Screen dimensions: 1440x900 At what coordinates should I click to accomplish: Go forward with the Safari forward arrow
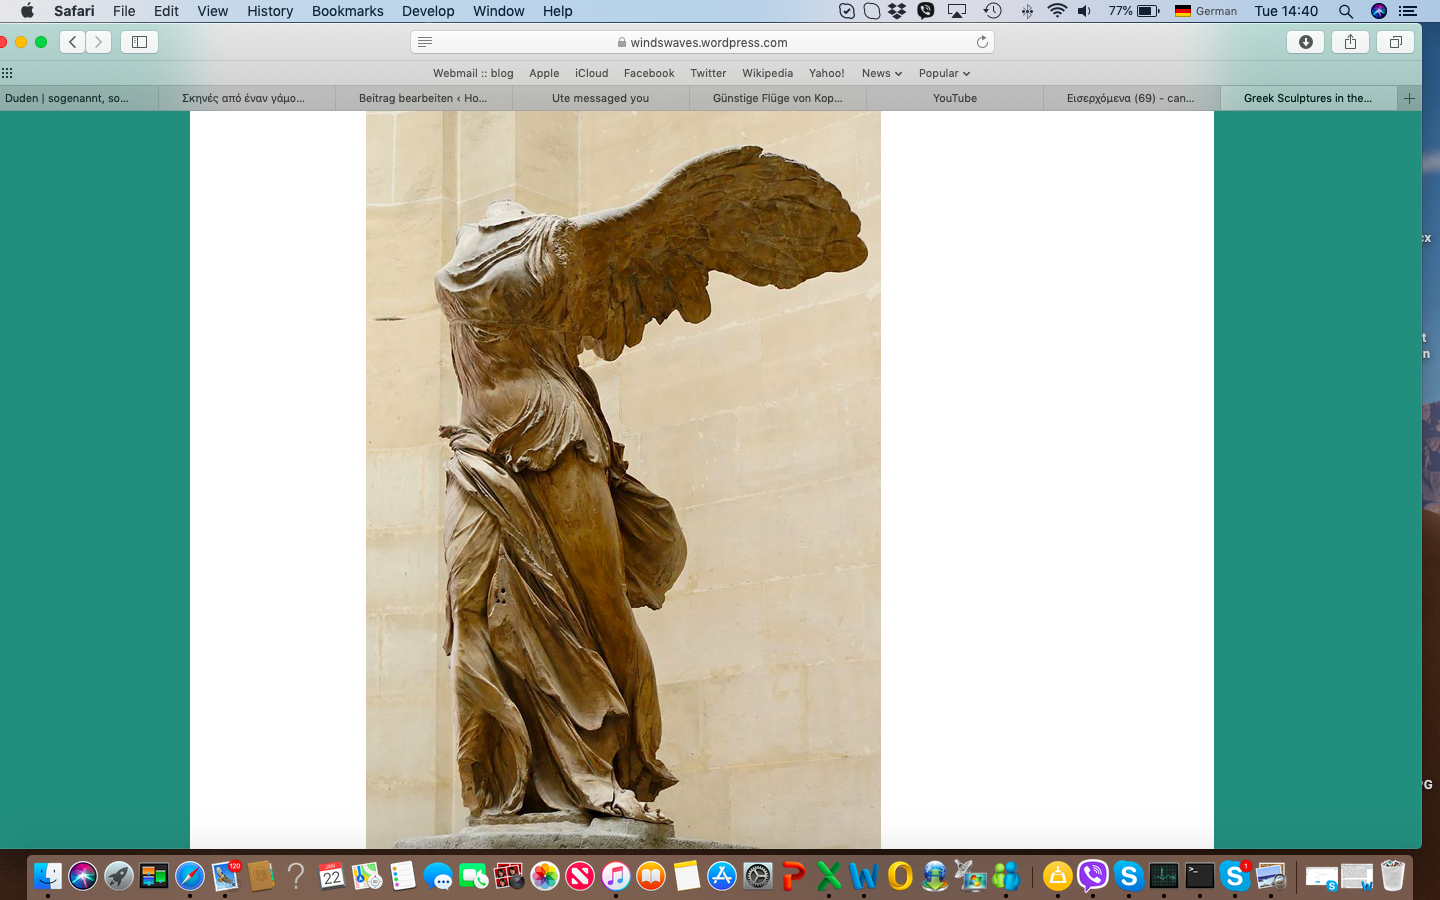98,42
